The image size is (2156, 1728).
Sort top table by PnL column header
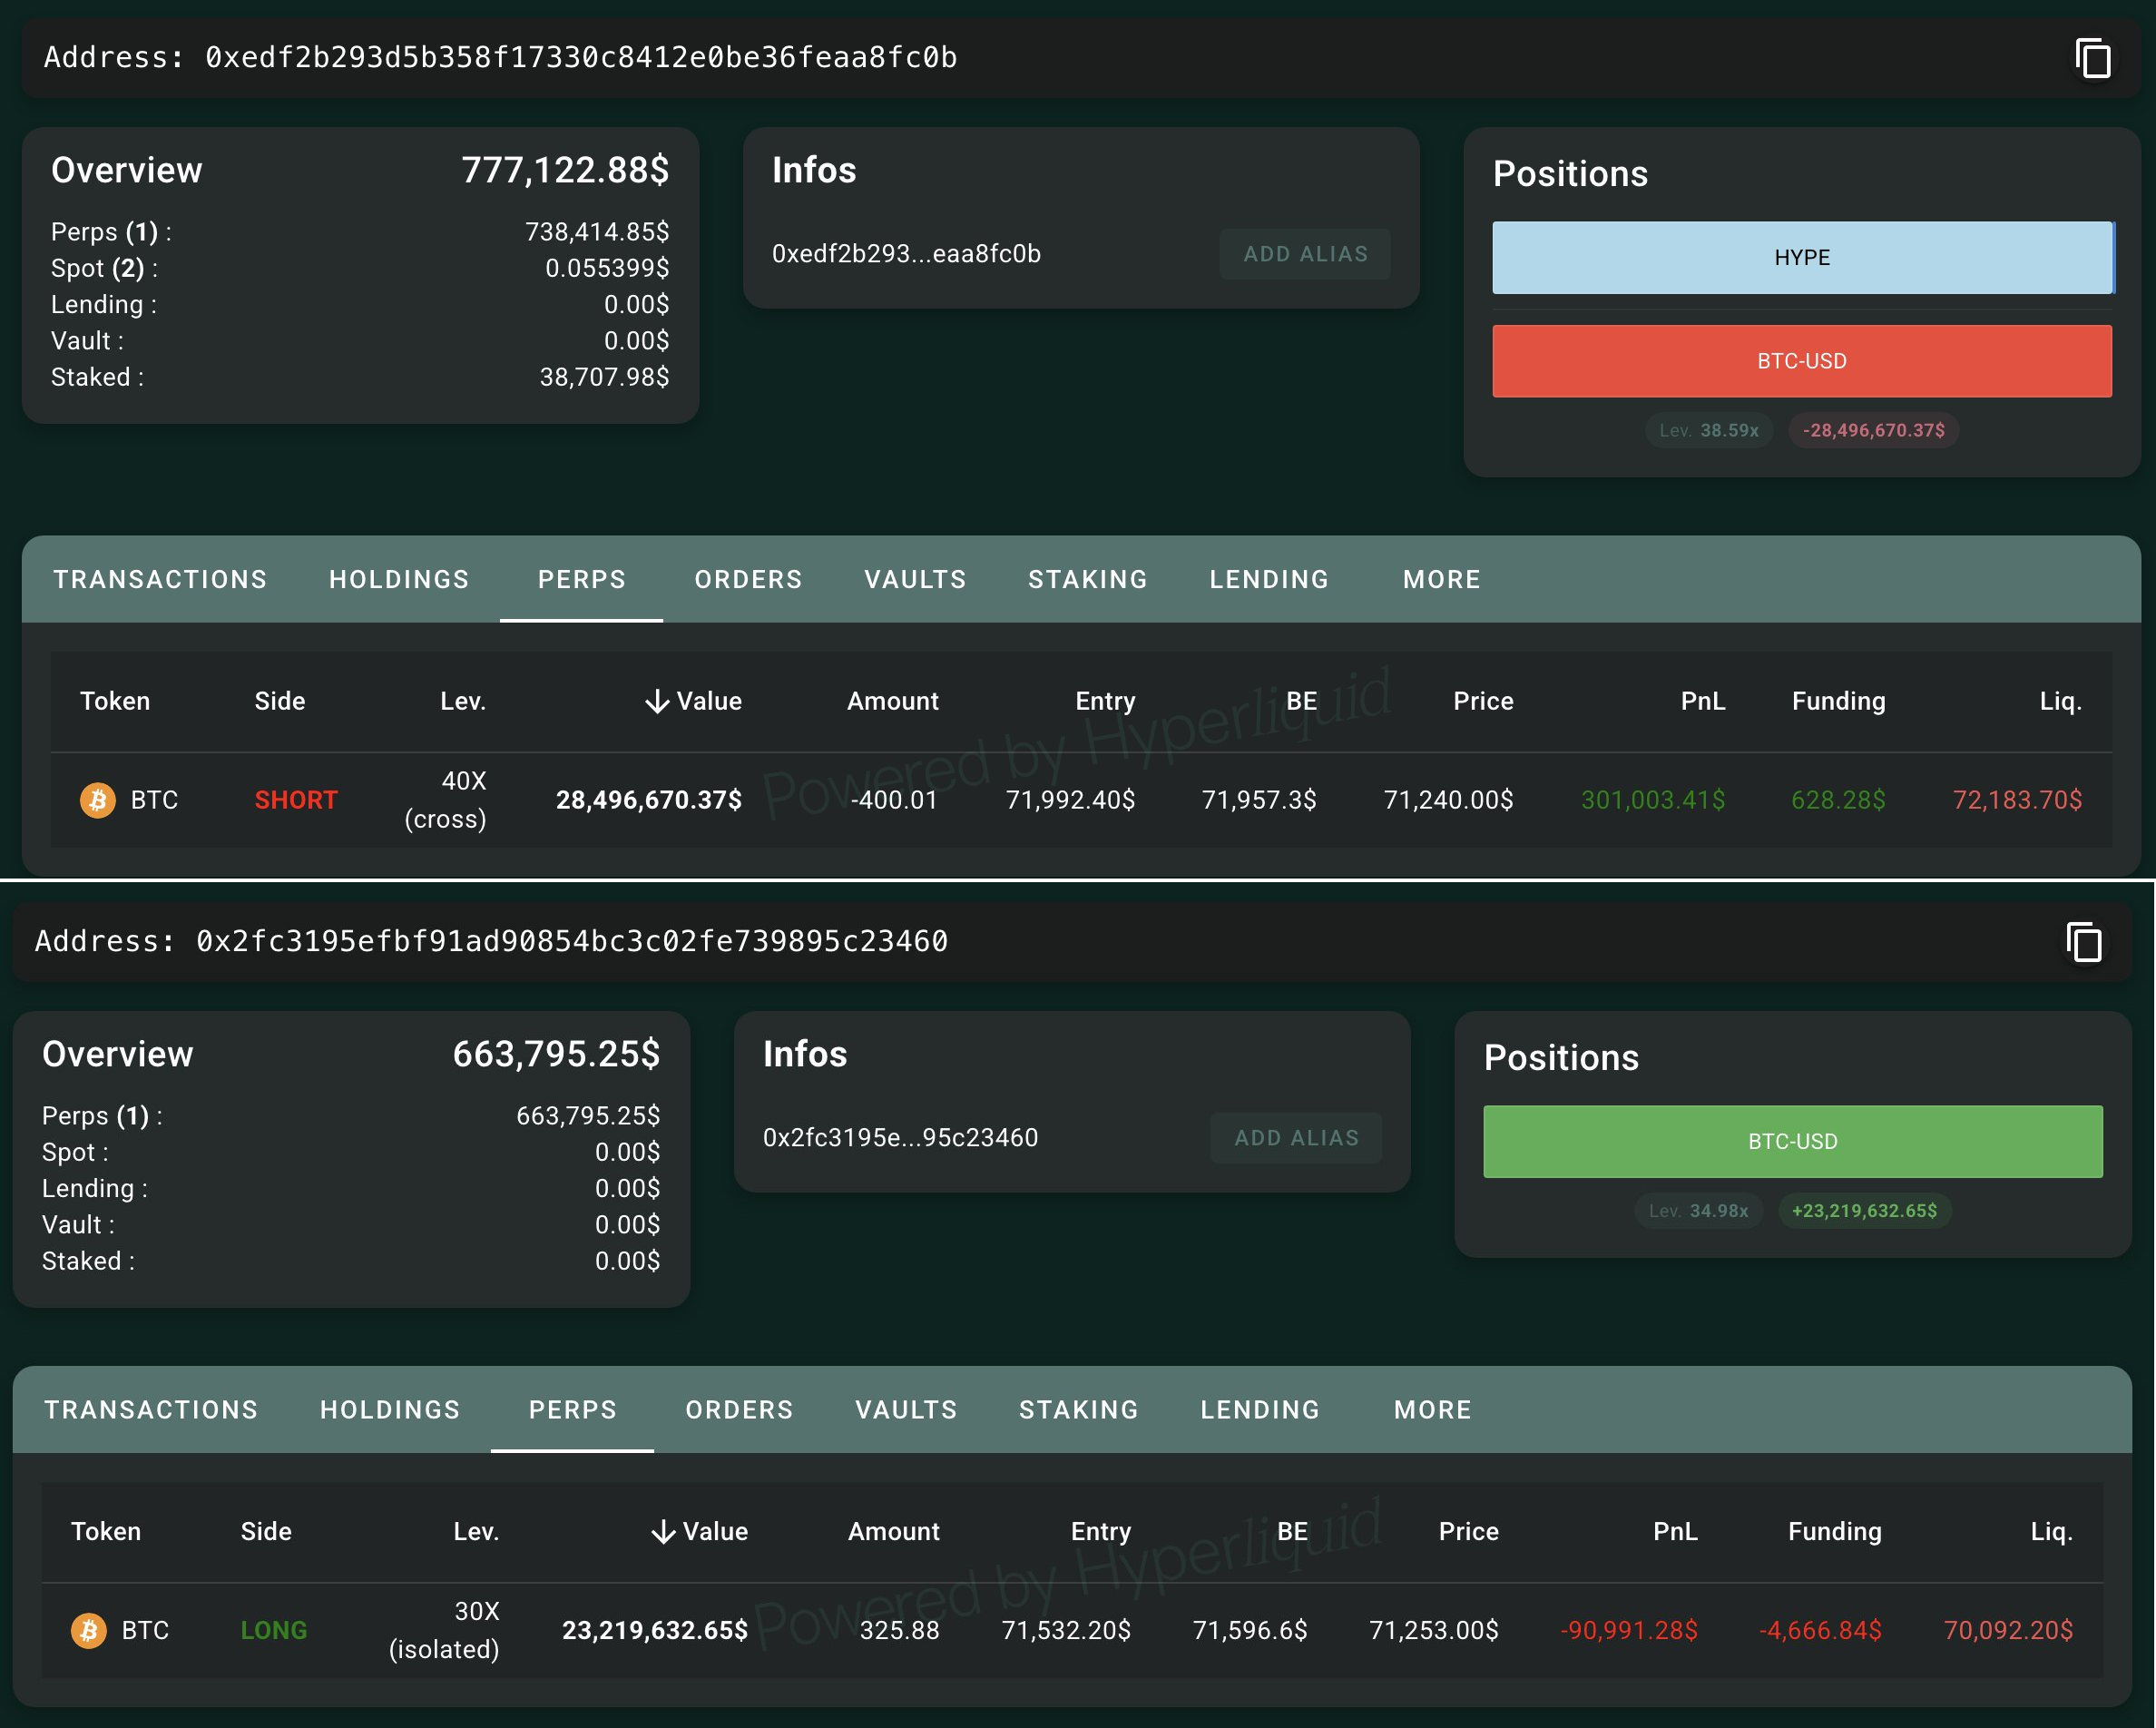click(x=1702, y=701)
